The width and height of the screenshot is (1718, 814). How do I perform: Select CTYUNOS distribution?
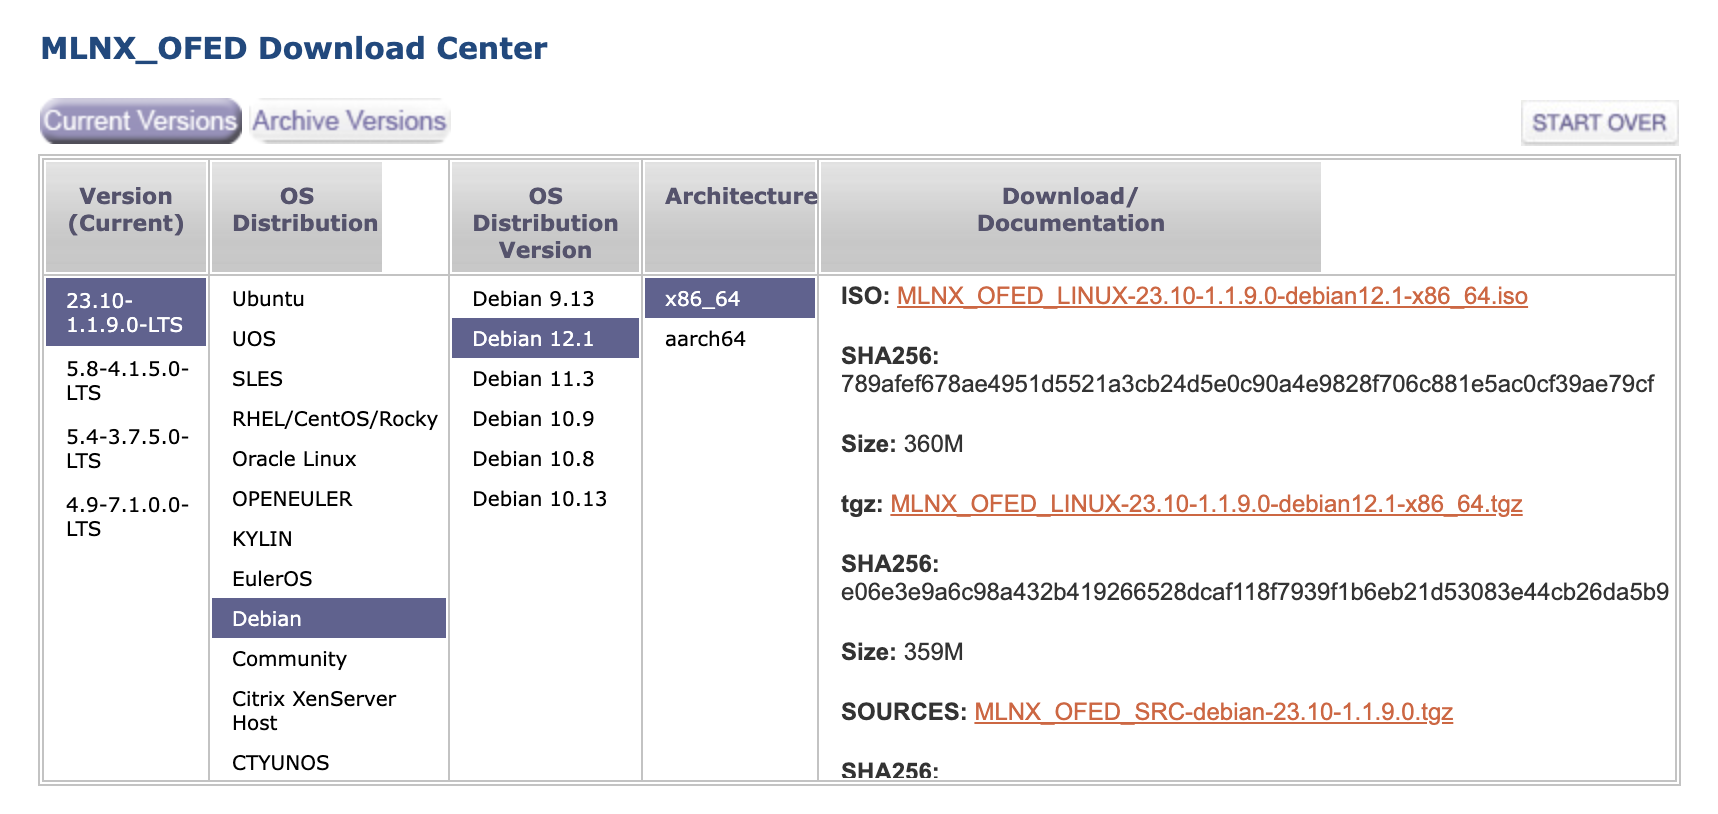[329, 762]
